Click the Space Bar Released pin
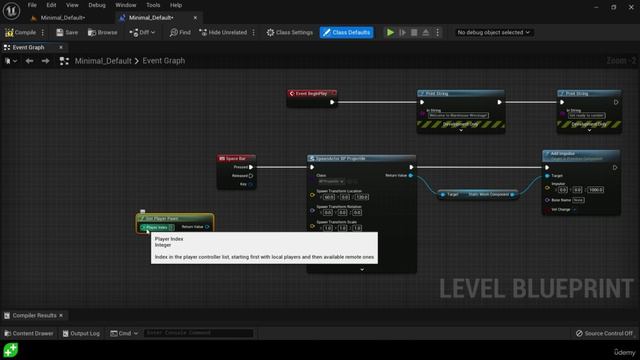The width and height of the screenshot is (640, 360). [251, 176]
